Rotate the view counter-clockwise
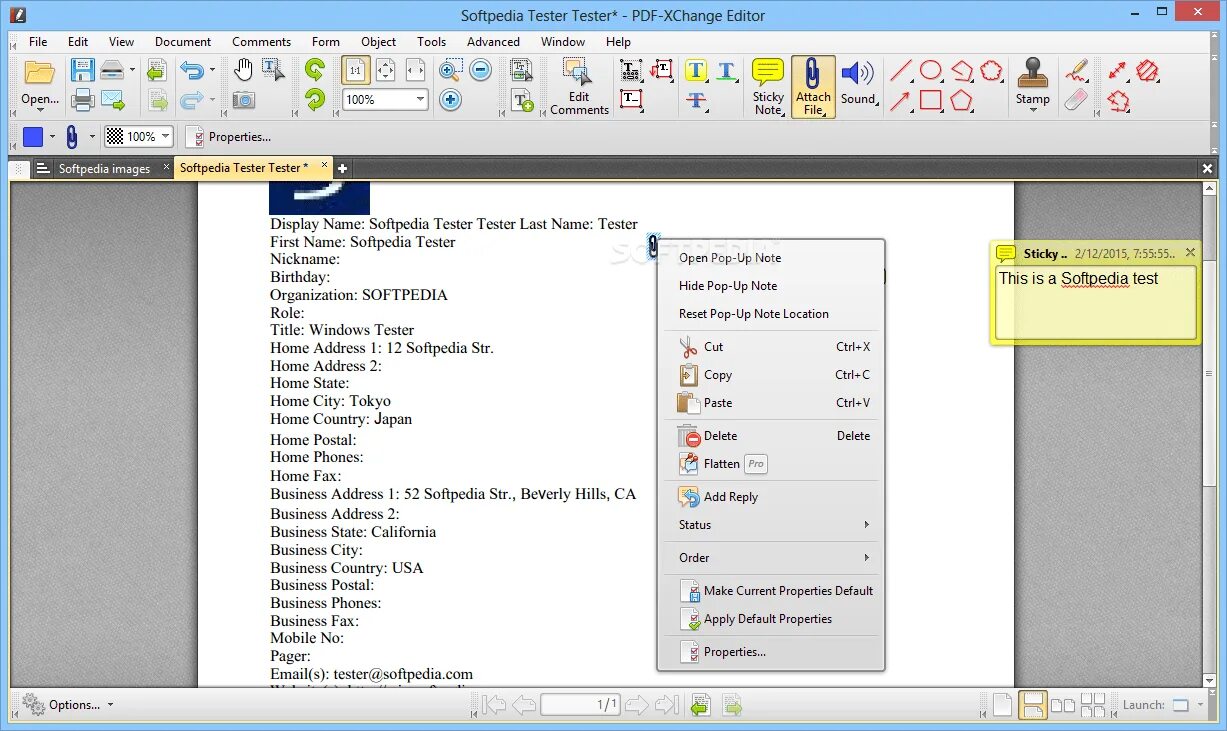This screenshot has width=1227, height=731. [x=315, y=70]
